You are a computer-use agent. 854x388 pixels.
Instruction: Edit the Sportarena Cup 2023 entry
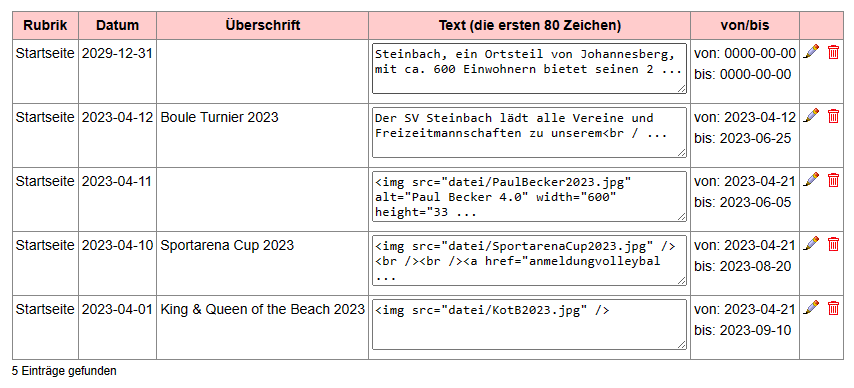pos(811,243)
